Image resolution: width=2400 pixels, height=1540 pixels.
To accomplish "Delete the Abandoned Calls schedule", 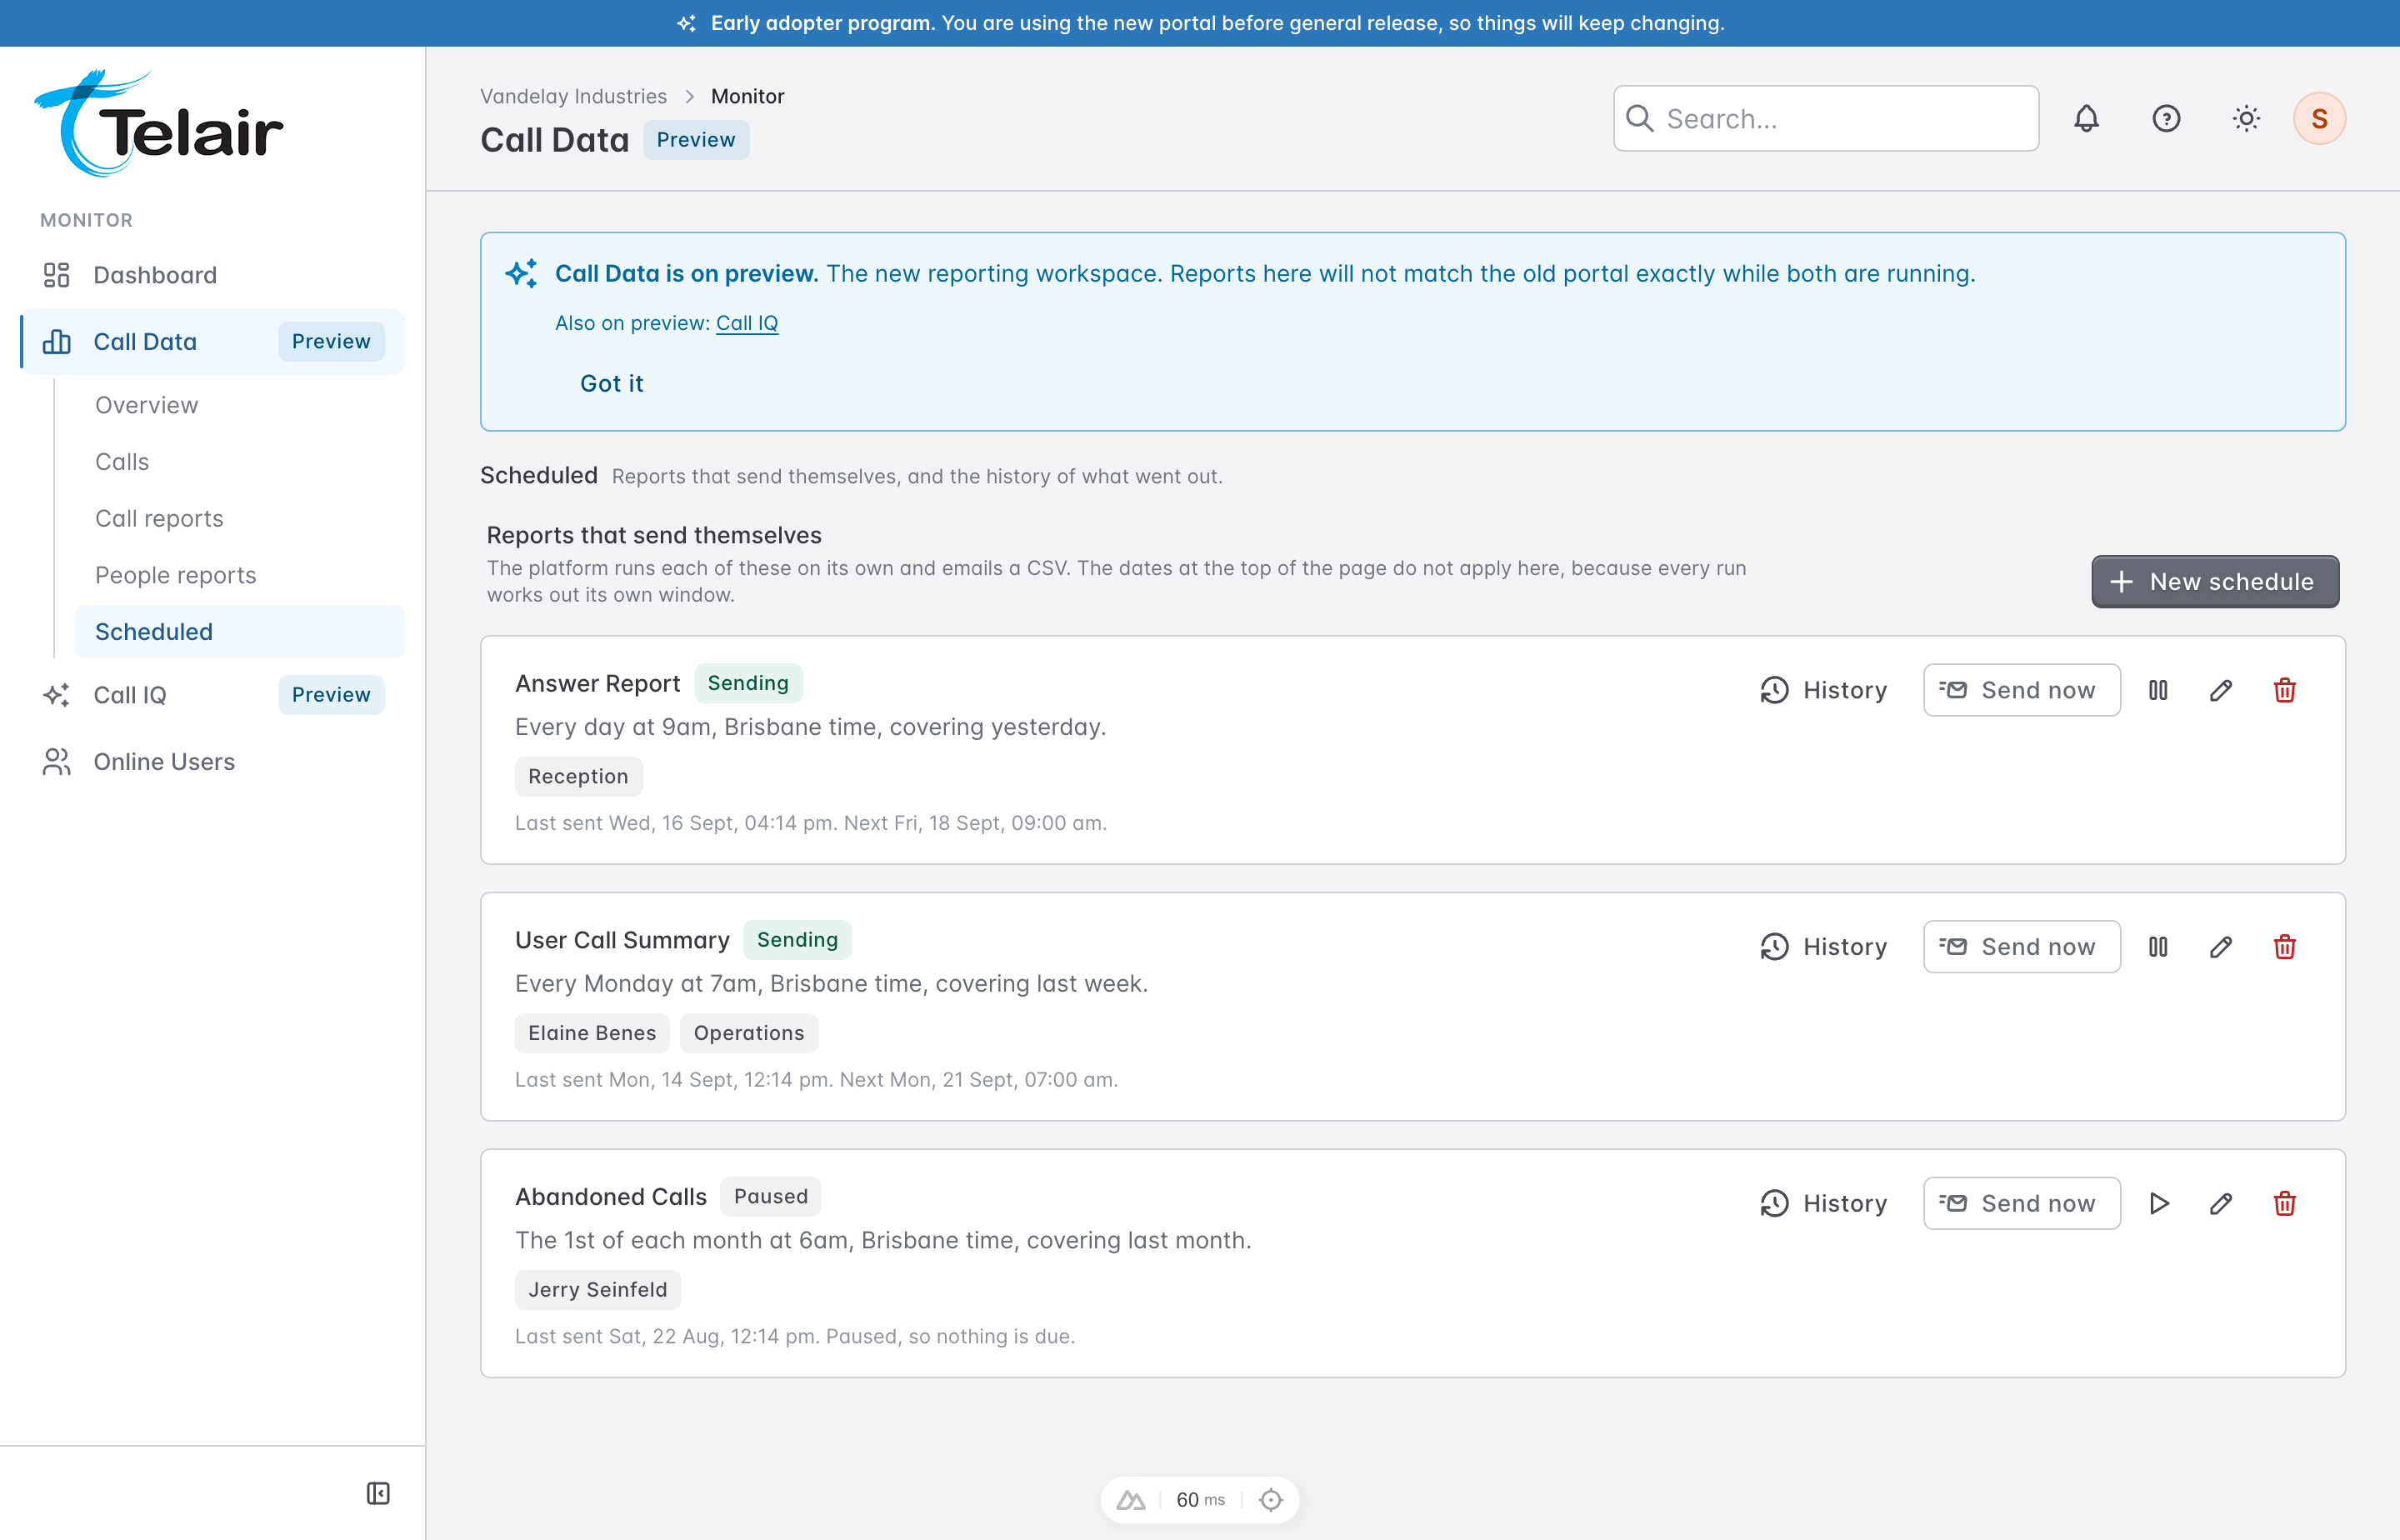I will (2285, 1204).
